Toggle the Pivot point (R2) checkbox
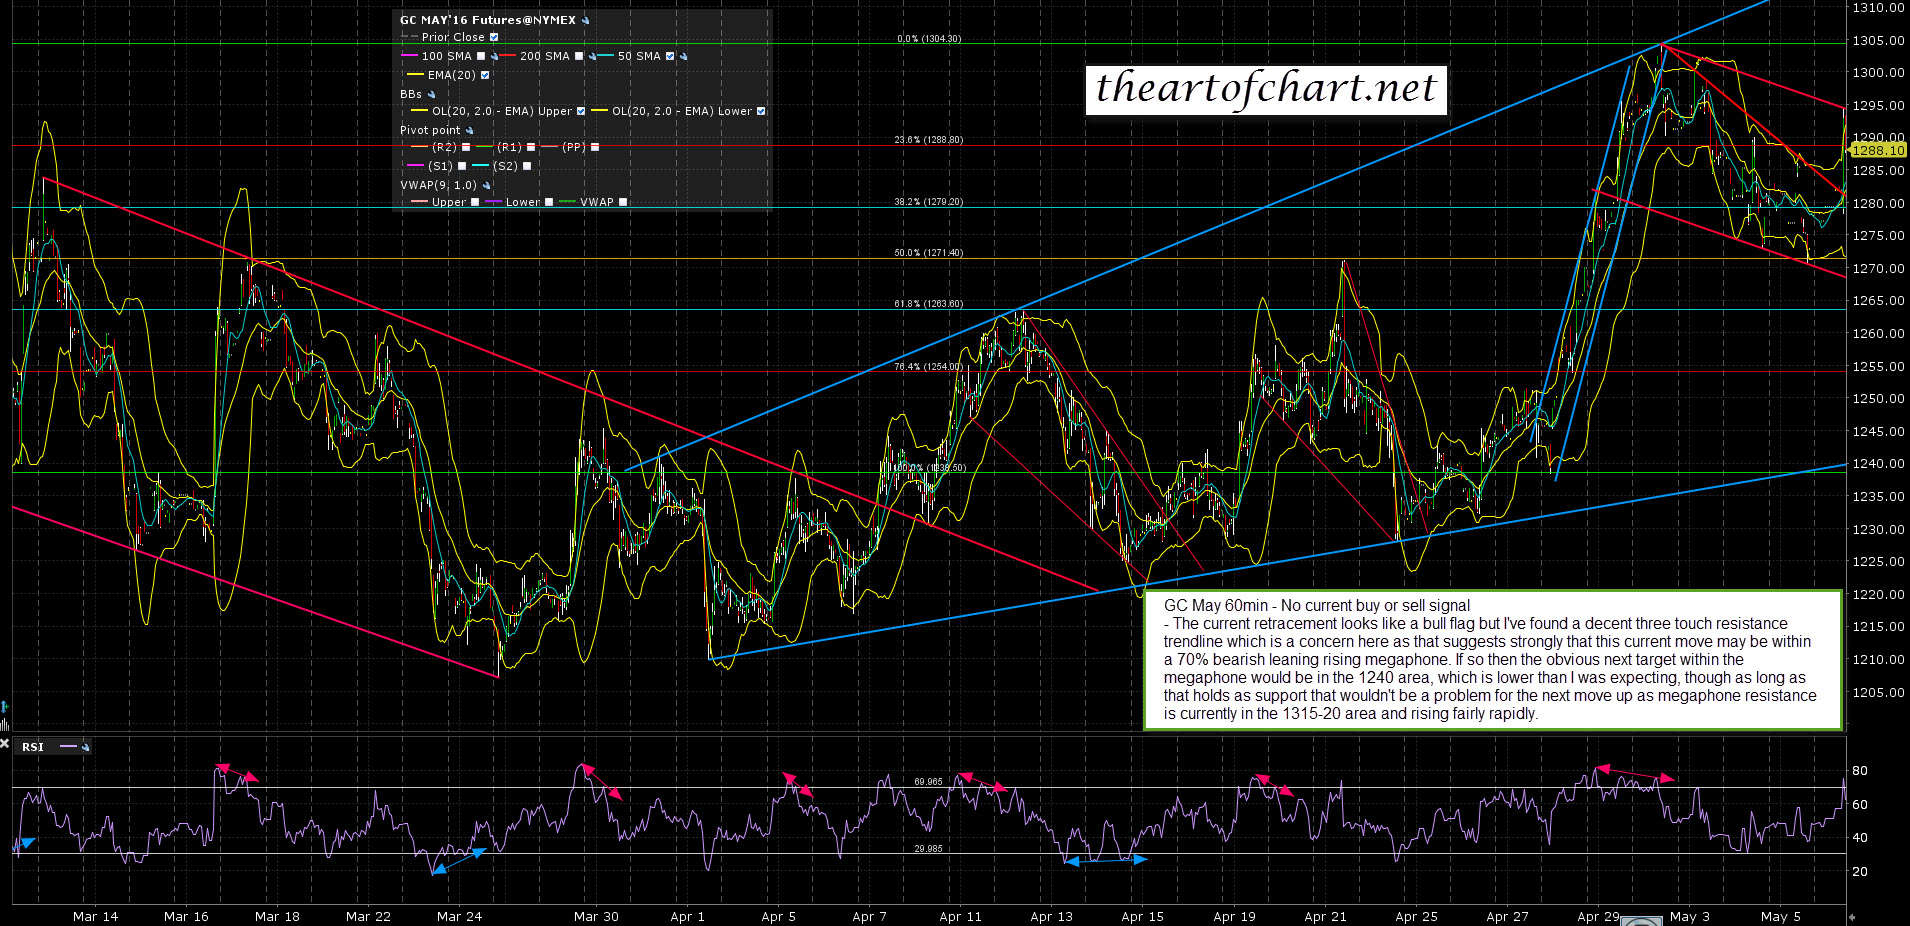The height and width of the screenshot is (926, 1910). (466, 148)
